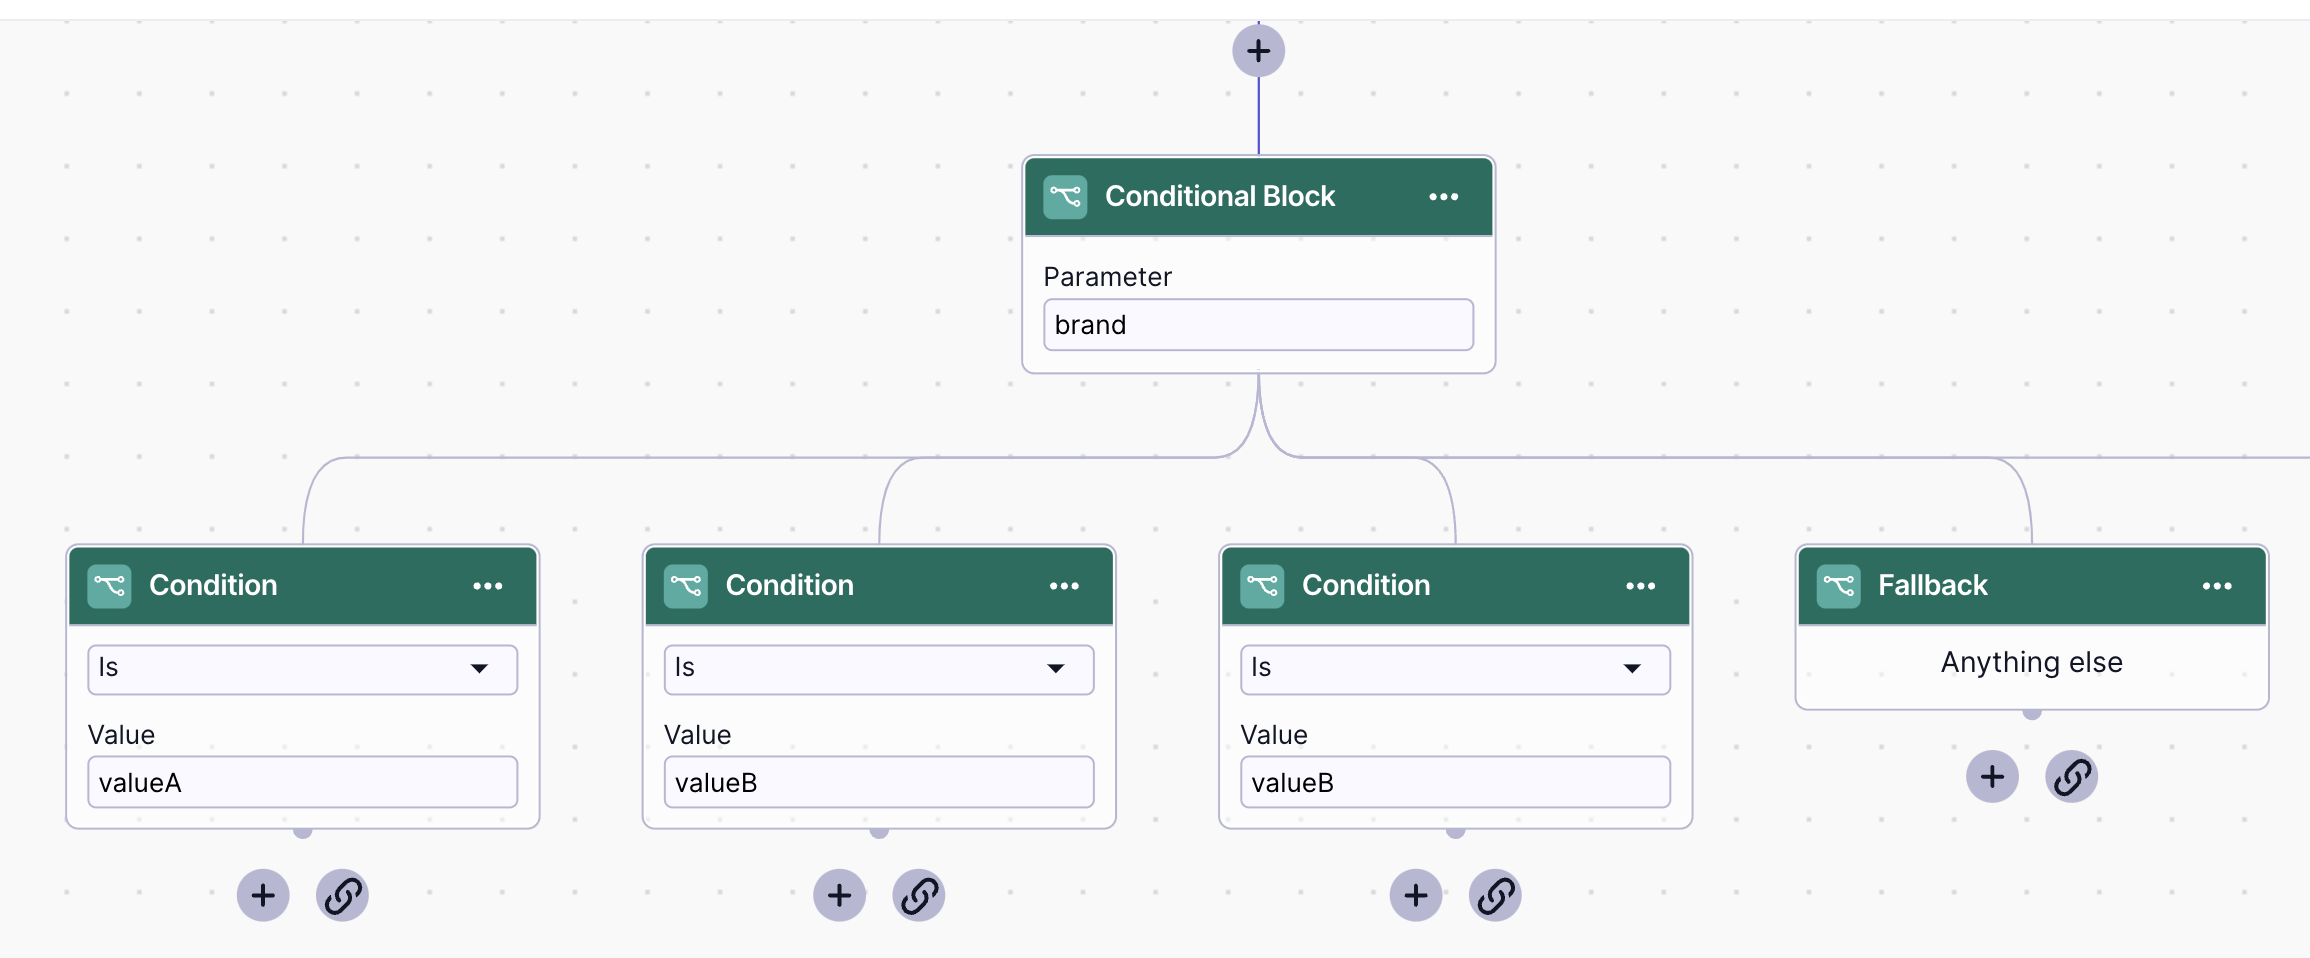
Task: Click the Anything else text in Fallback
Action: [x=2032, y=662]
